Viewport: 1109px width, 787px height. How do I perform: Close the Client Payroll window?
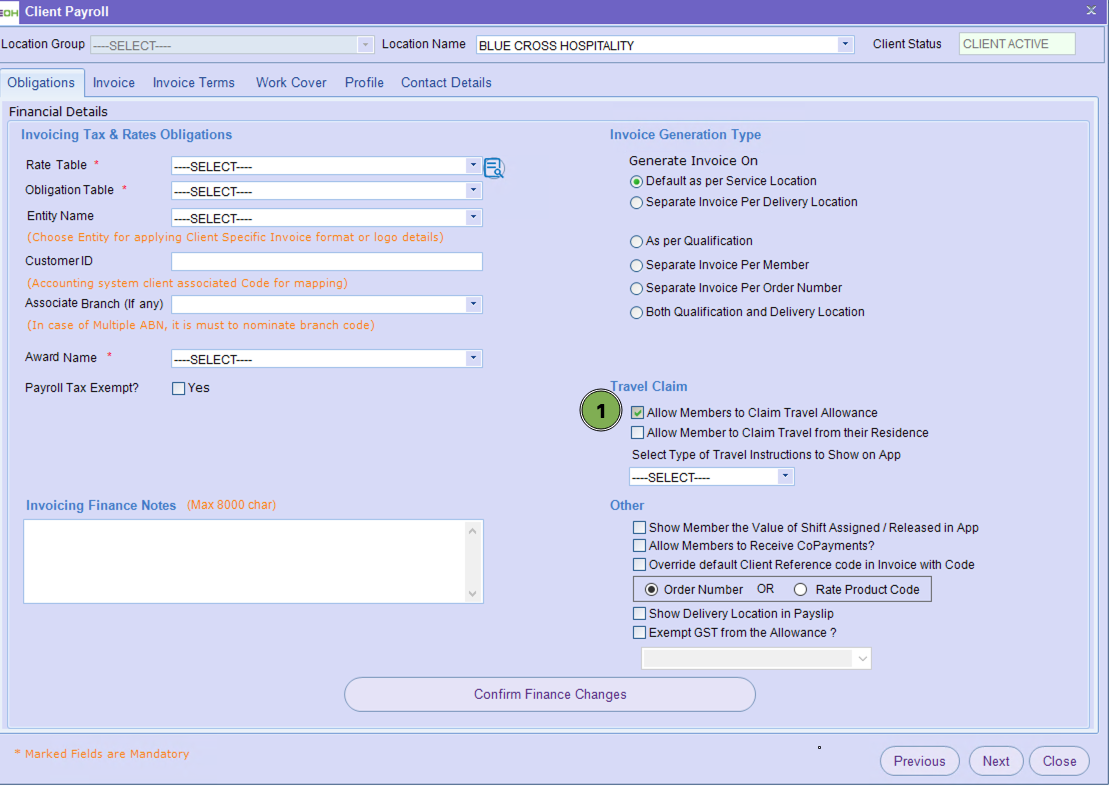pos(1091,10)
